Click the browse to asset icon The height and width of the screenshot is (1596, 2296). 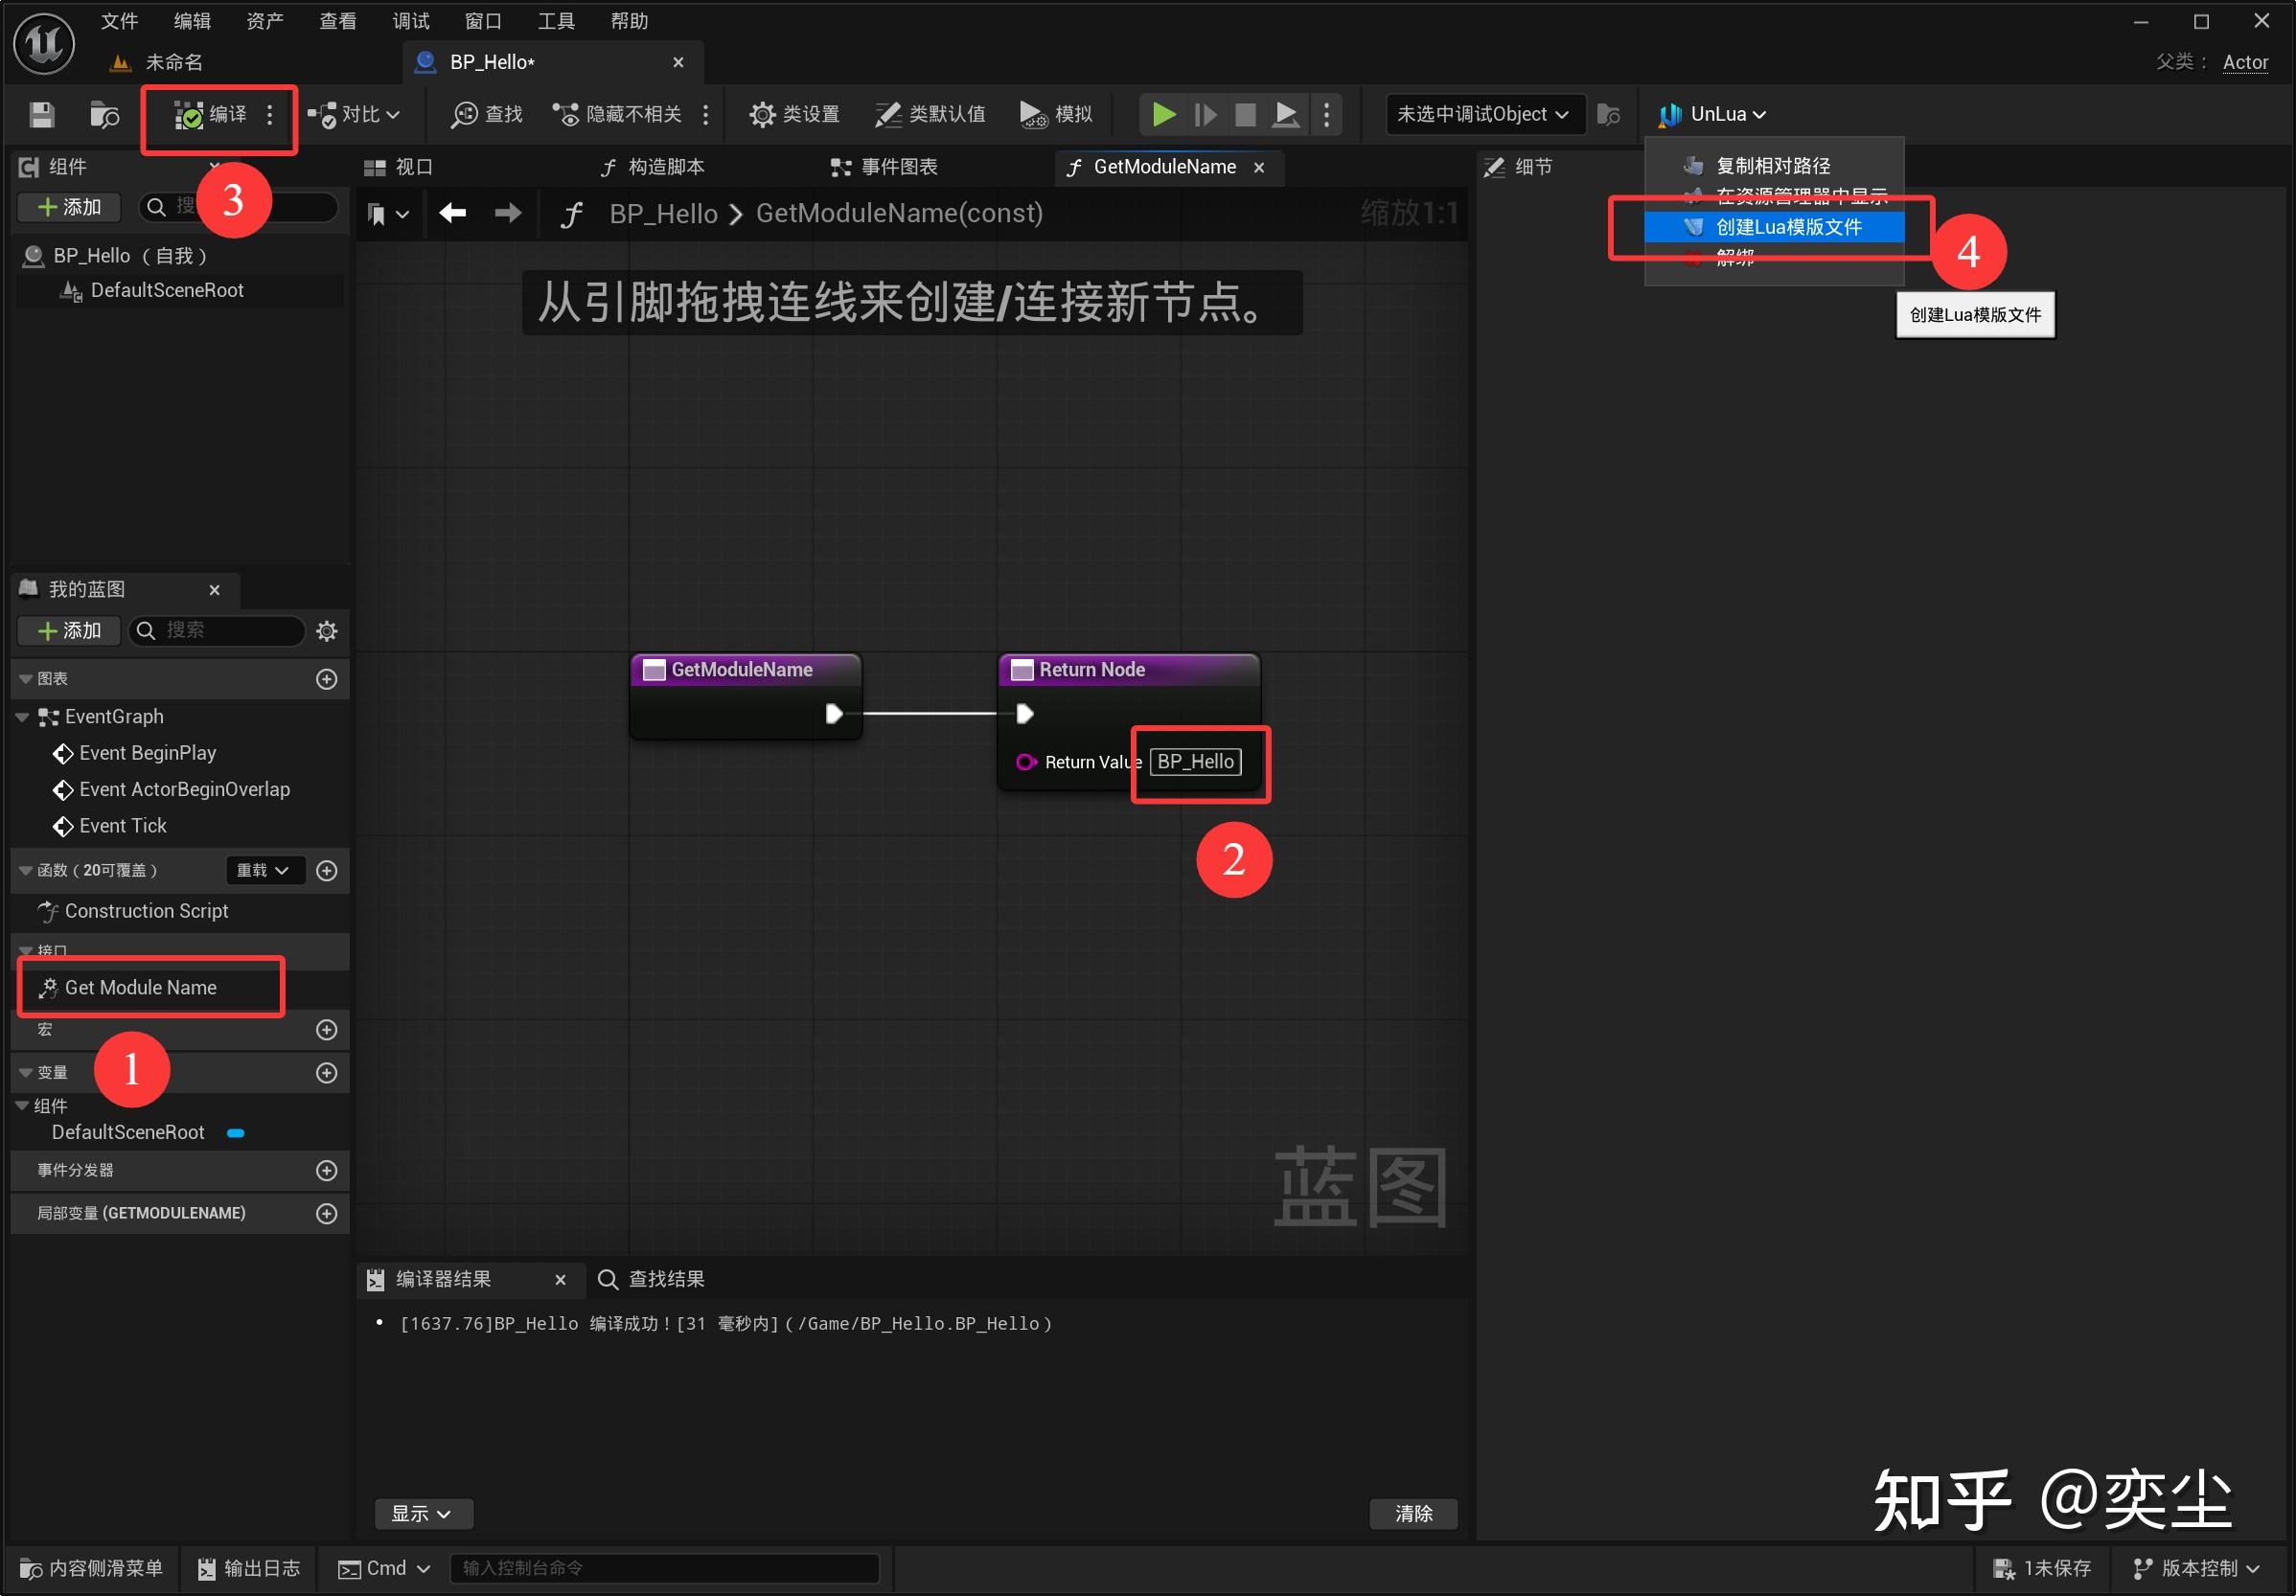[x=104, y=115]
